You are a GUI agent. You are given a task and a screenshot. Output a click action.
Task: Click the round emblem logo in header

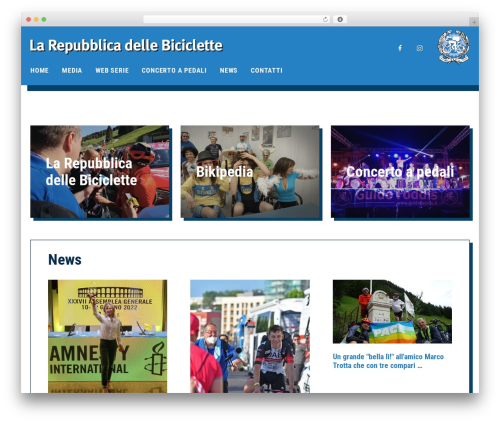click(453, 47)
